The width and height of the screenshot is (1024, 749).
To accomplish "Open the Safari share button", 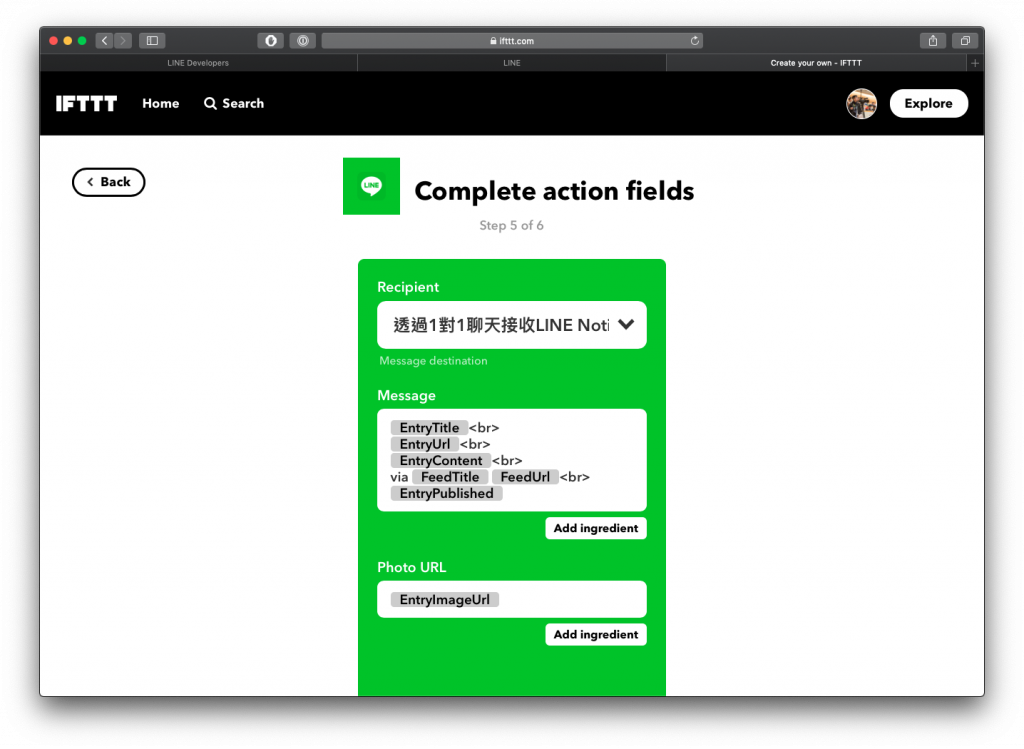I will [x=933, y=40].
